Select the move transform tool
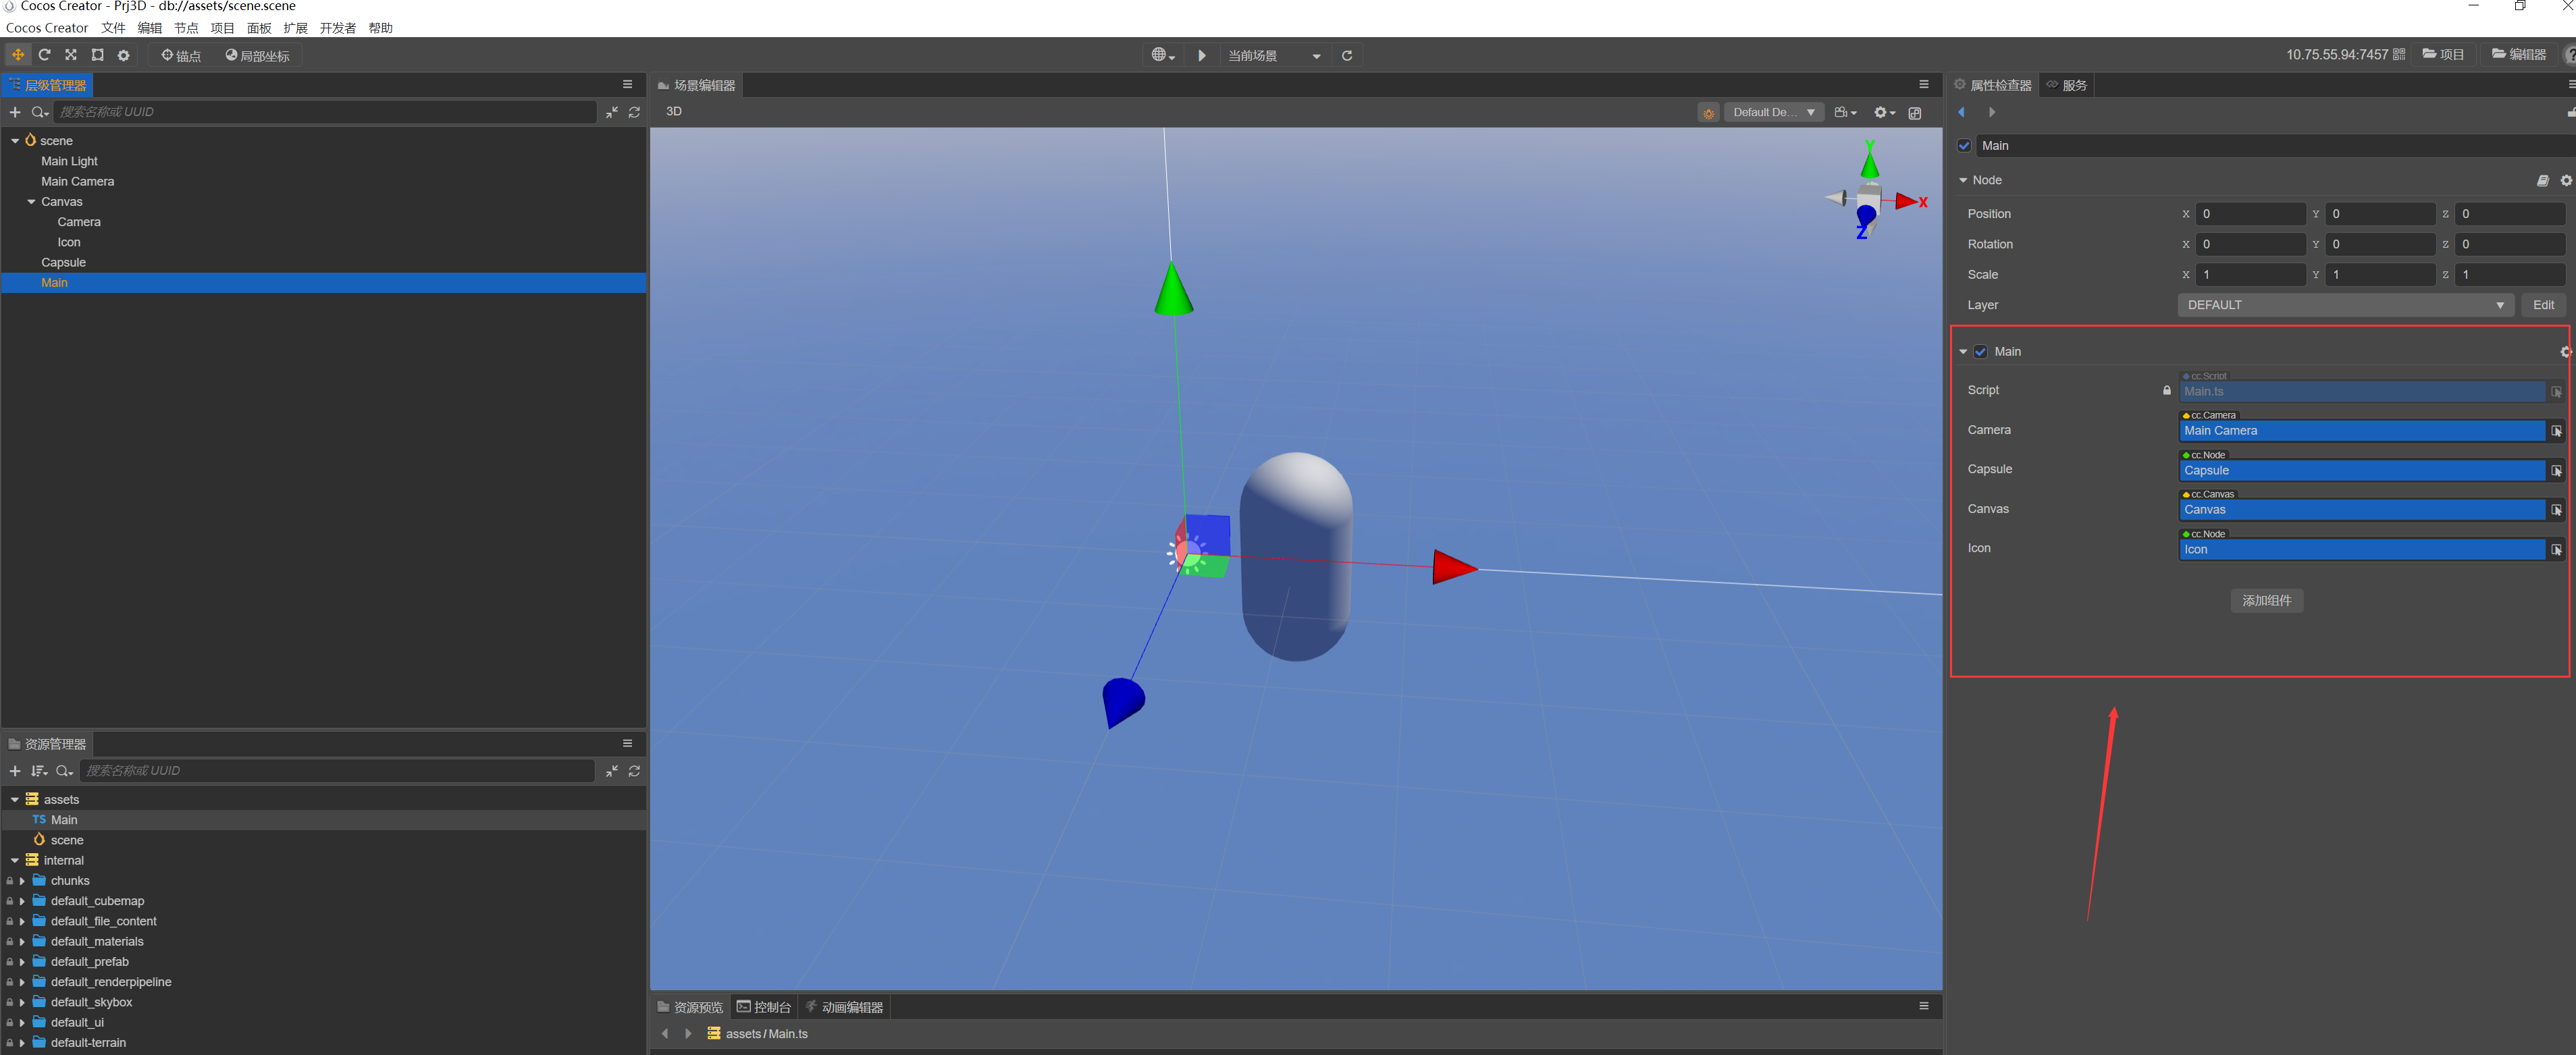Screen dimensions: 2576x1055 coord(18,55)
